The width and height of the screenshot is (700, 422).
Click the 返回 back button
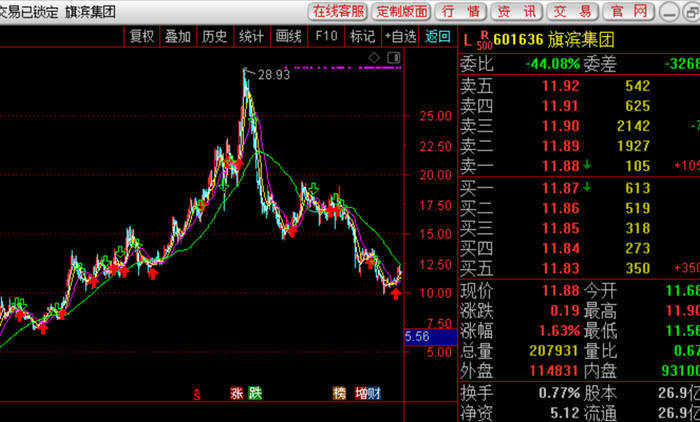(x=437, y=36)
